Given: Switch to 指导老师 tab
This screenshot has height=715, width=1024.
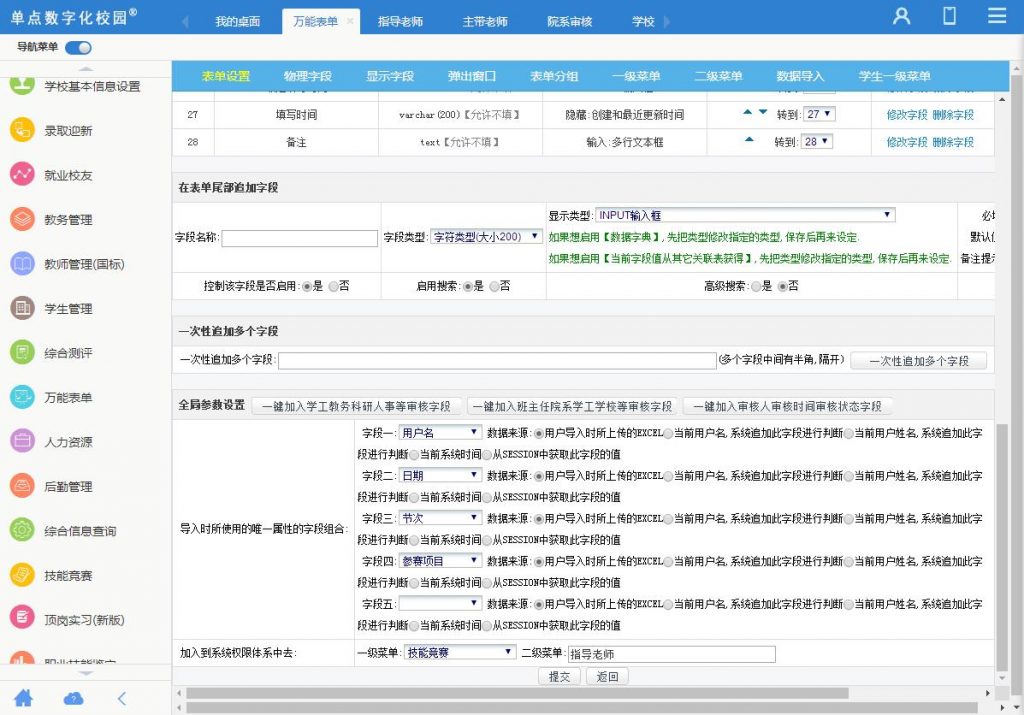Looking at the screenshot, I should point(400,22).
